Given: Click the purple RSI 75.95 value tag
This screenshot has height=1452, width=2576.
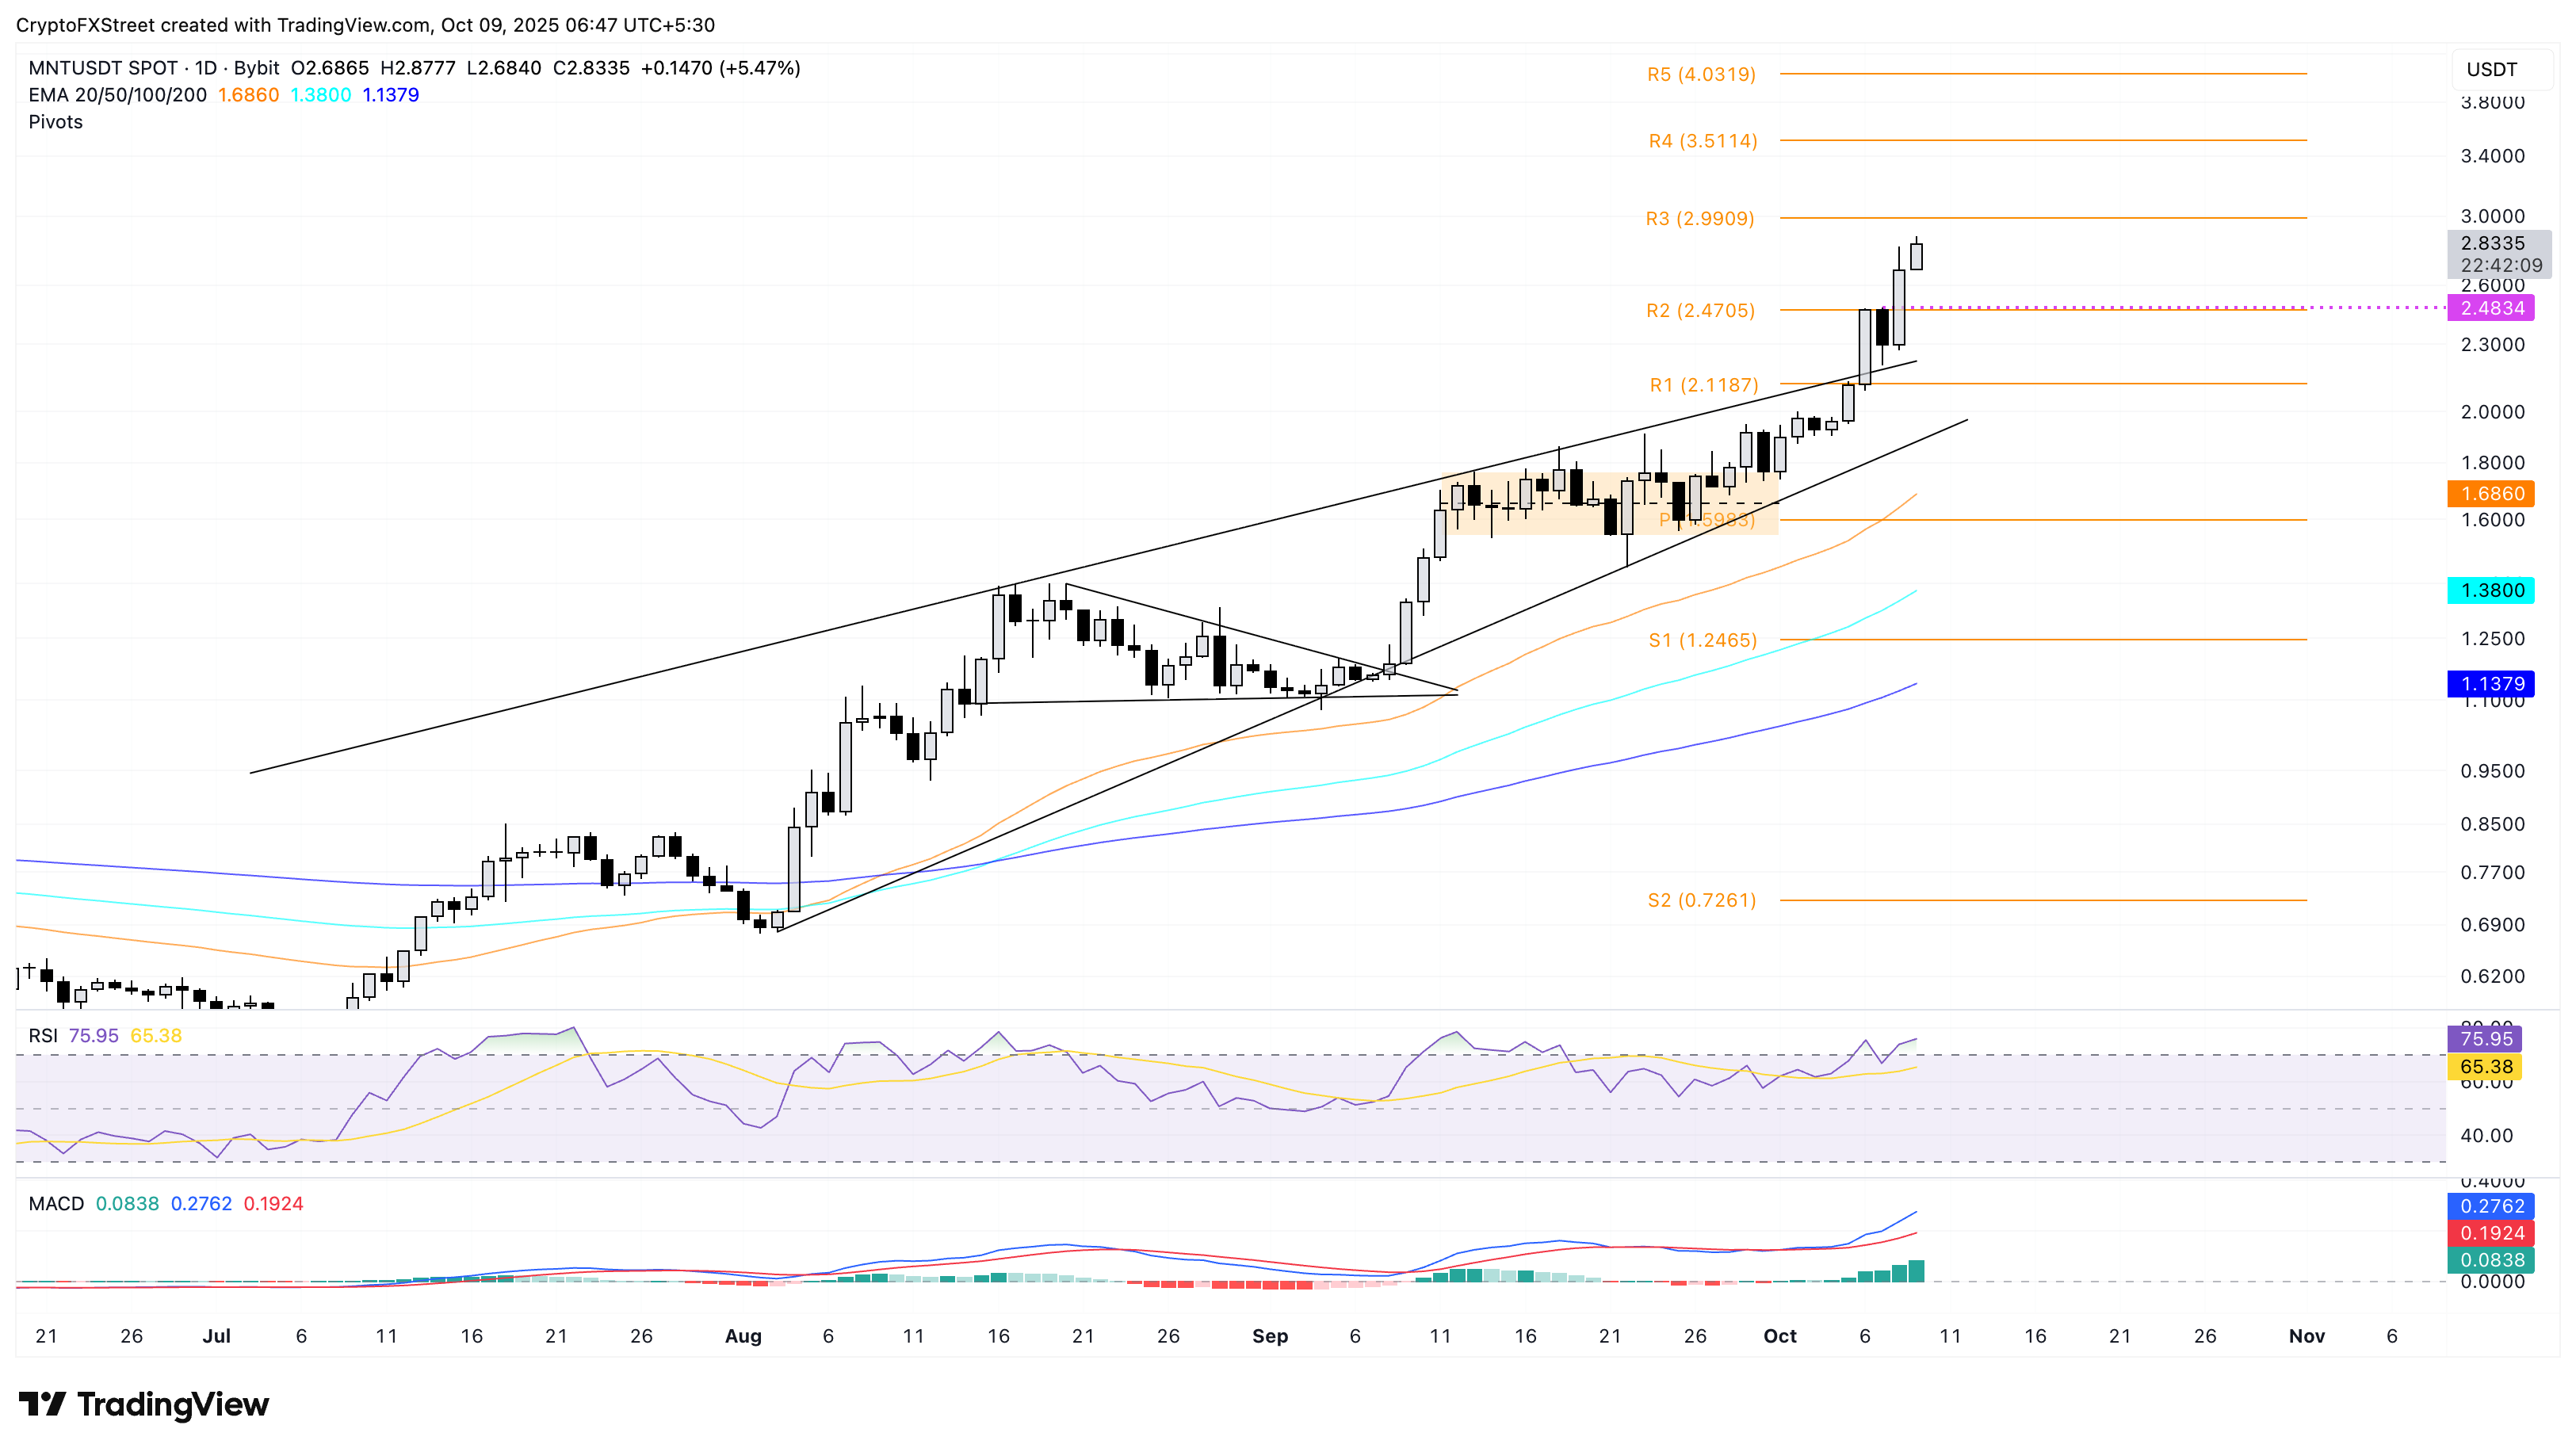Looking at the screenshot, I should [2484, 1039].
